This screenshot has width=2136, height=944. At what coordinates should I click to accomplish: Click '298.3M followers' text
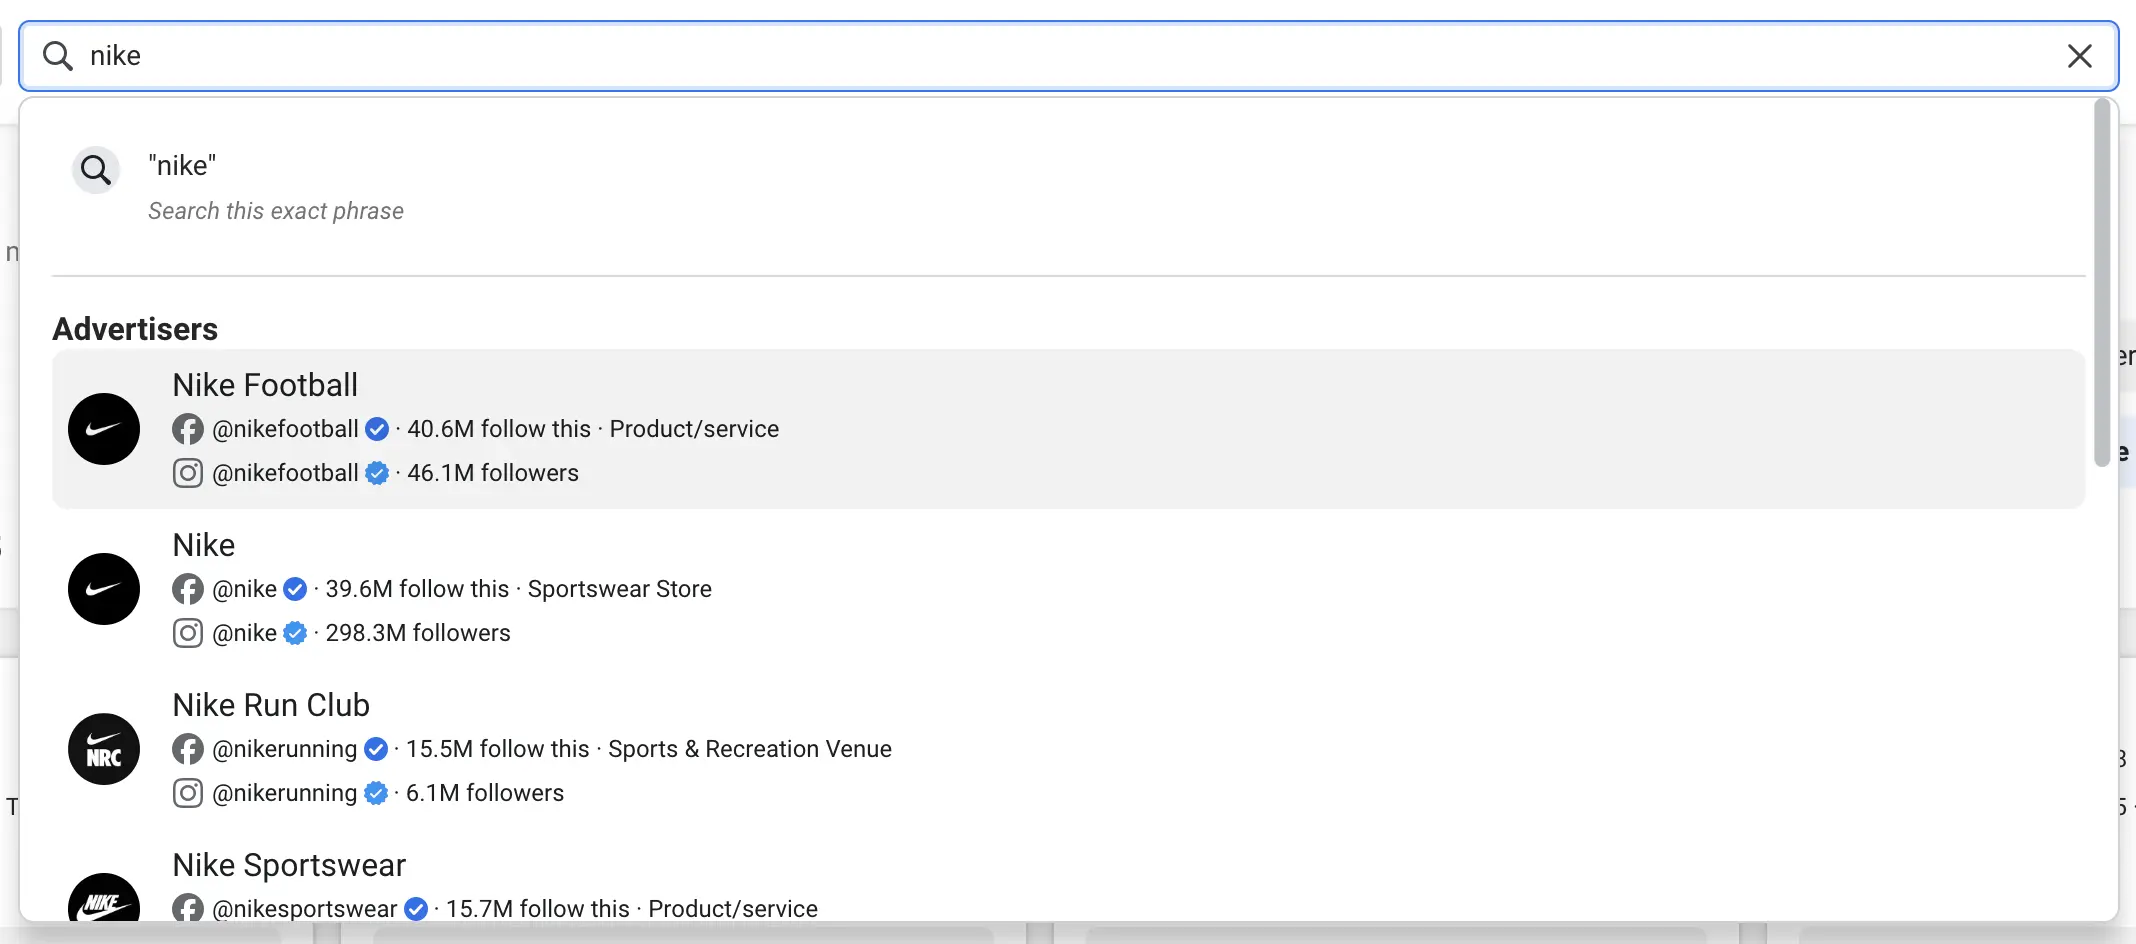pos(418,633)
